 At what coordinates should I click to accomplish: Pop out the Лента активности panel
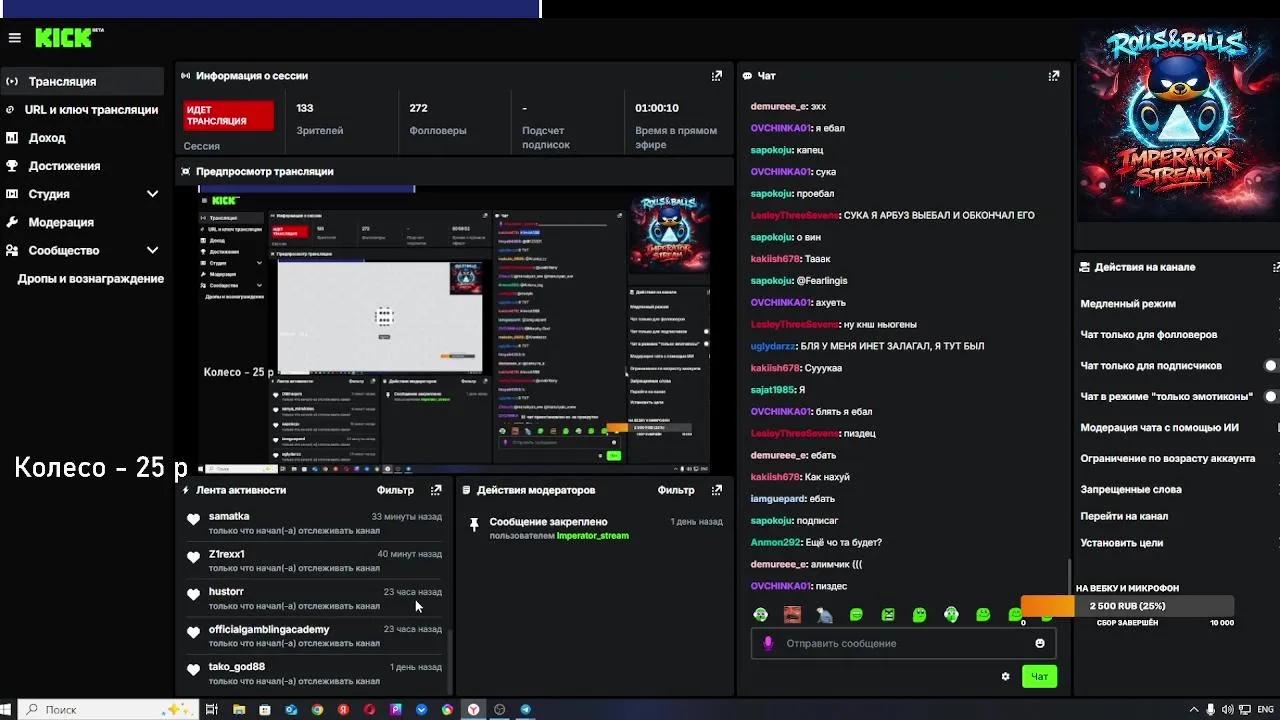pos(436,490)
